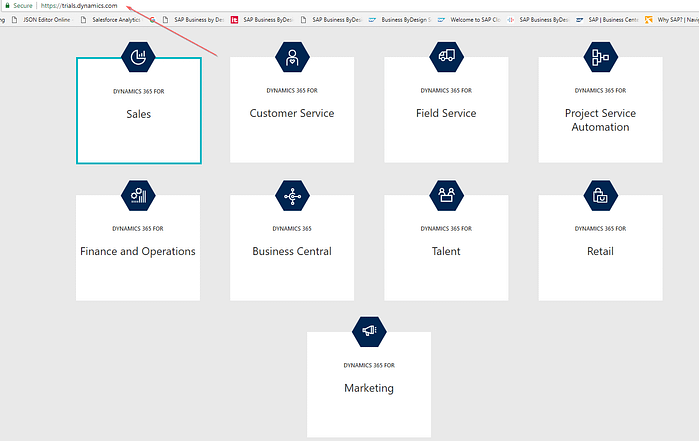Click the Retail shopping bag hexagon icon
This screenshot has height=441, width=699.
click(x=600, y=195)
